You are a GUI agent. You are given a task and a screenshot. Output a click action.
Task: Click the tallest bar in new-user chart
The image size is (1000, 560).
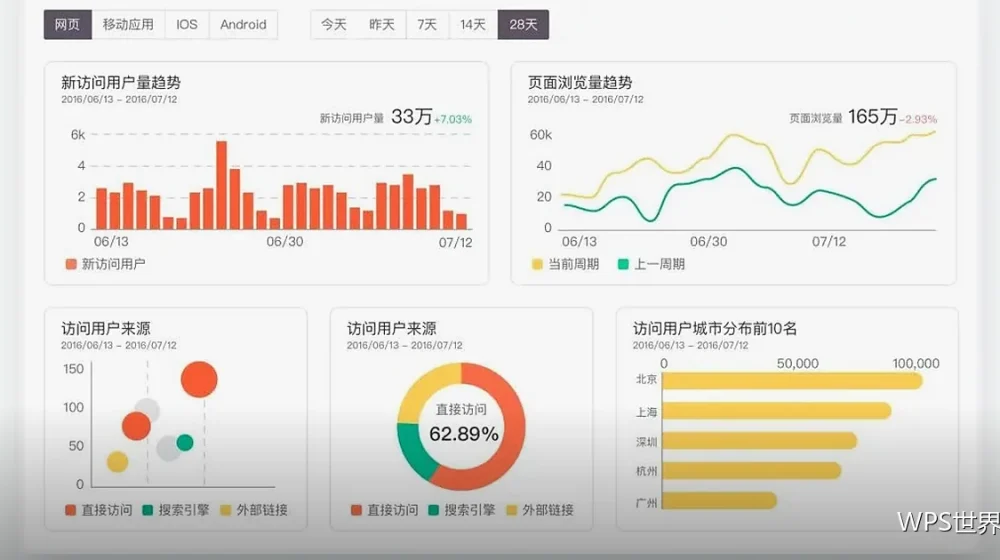[221, 185]
